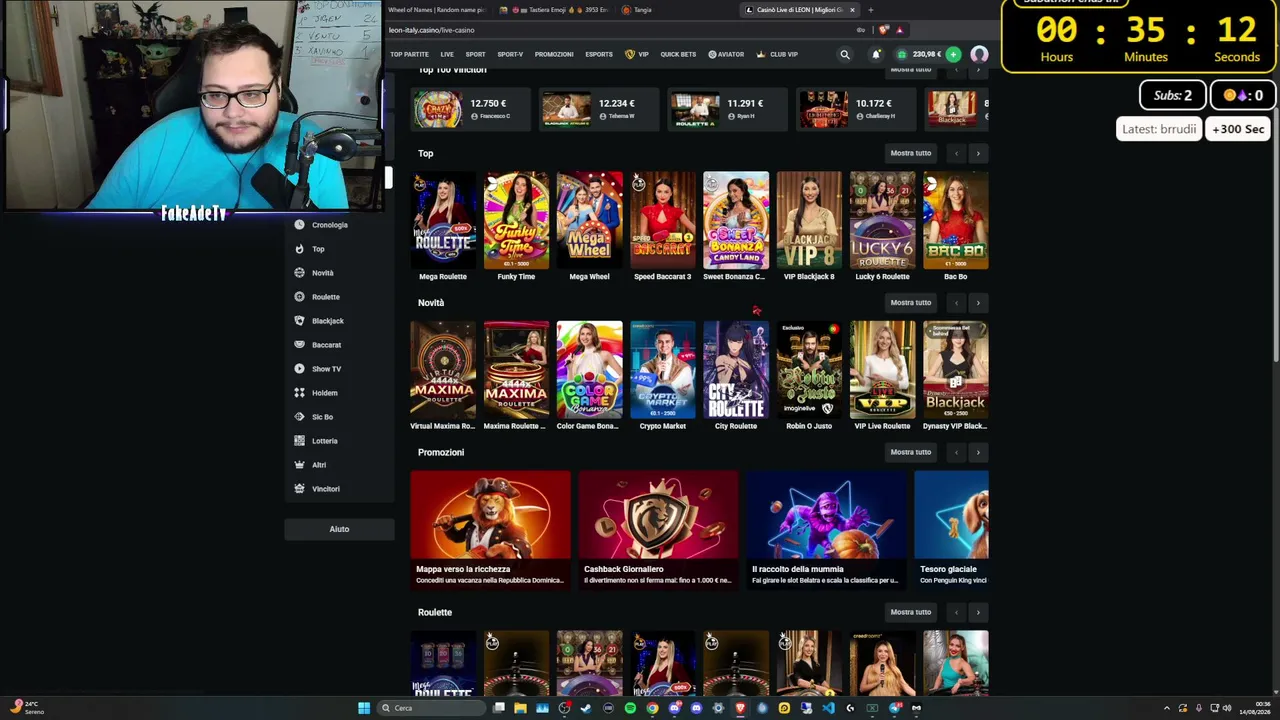Open the SPORT menu item

coord(475,54)
